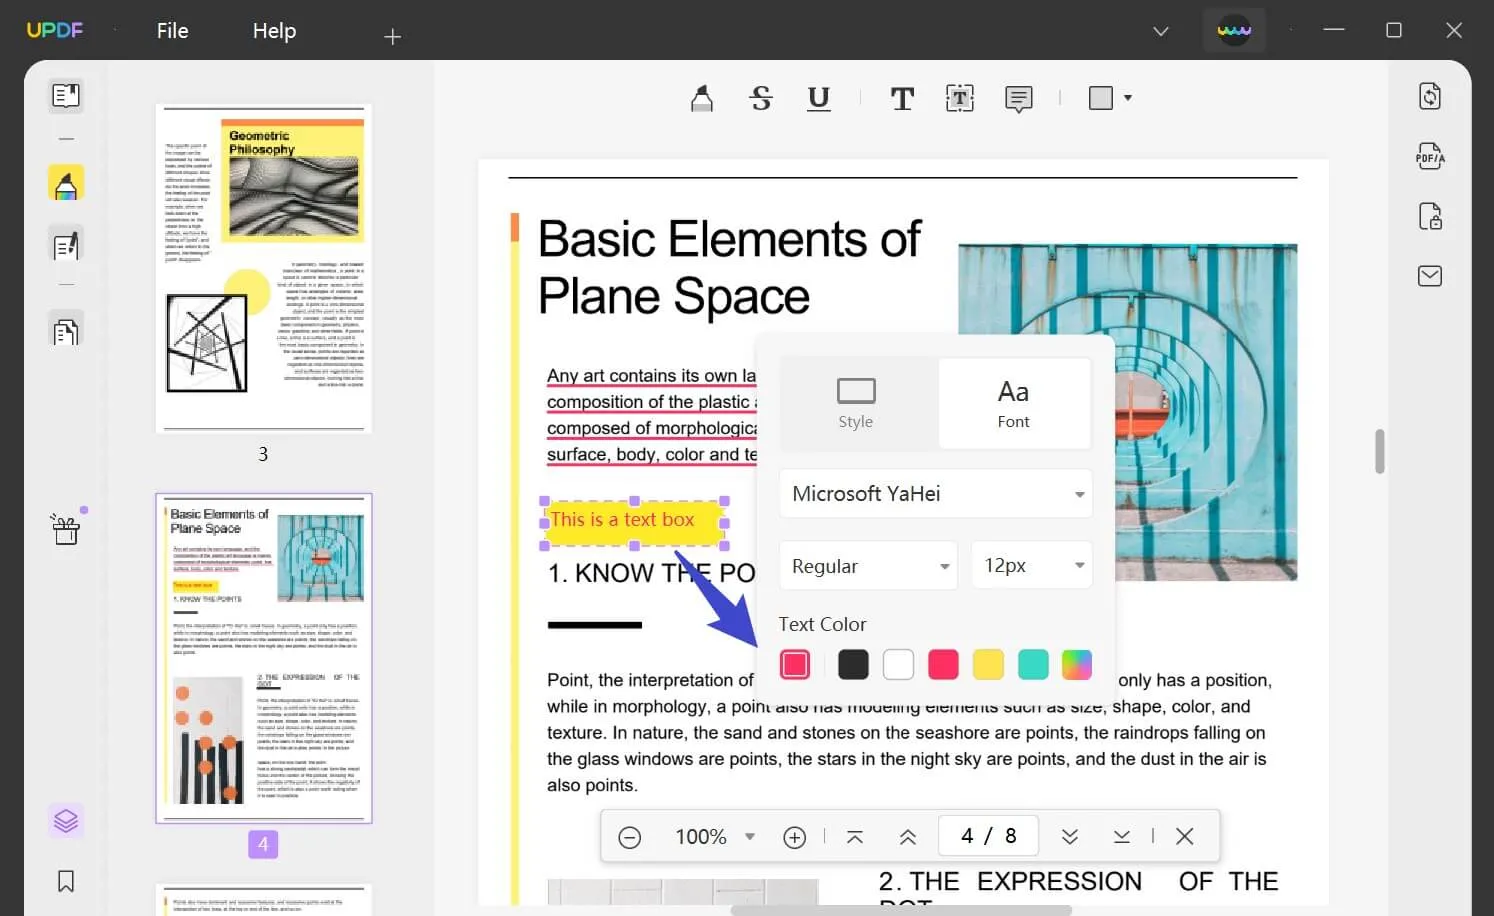The width and height of the screenshot is (1494, 916).
Task: Switch to the Style tab
Action: coord(856,403)
